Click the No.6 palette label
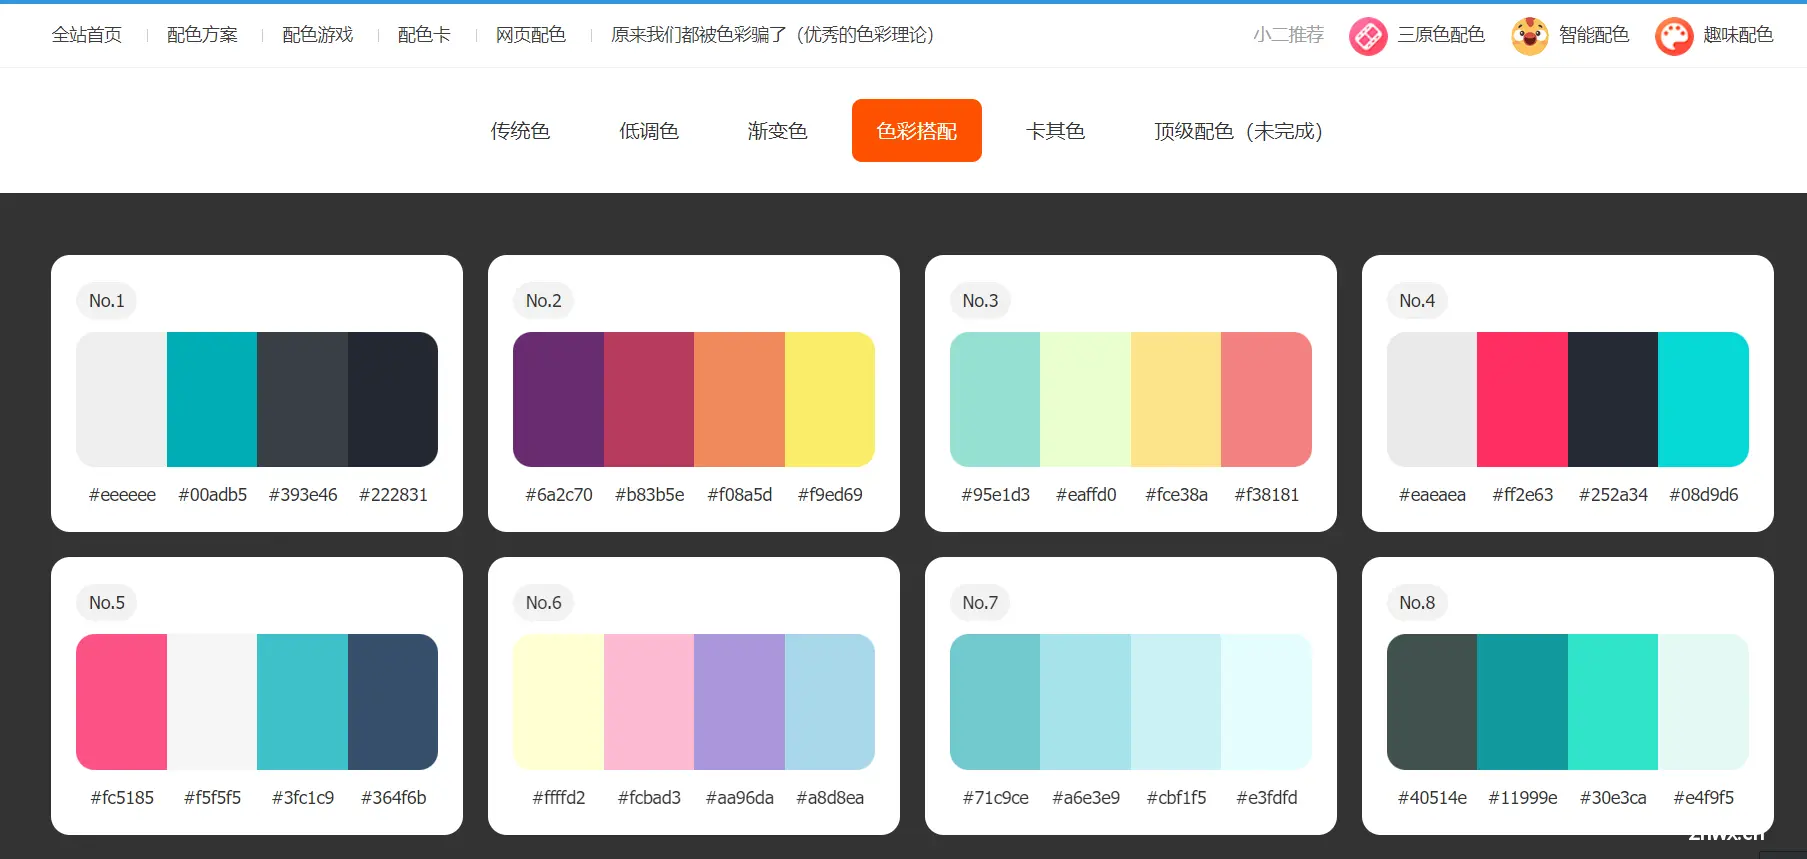Viewport: 1807px width, 859px height. pos(544,603)
